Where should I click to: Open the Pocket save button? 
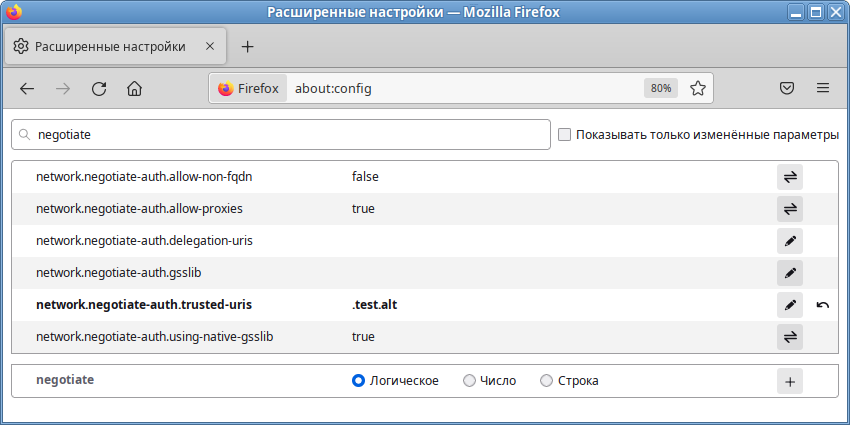(787, 88)
